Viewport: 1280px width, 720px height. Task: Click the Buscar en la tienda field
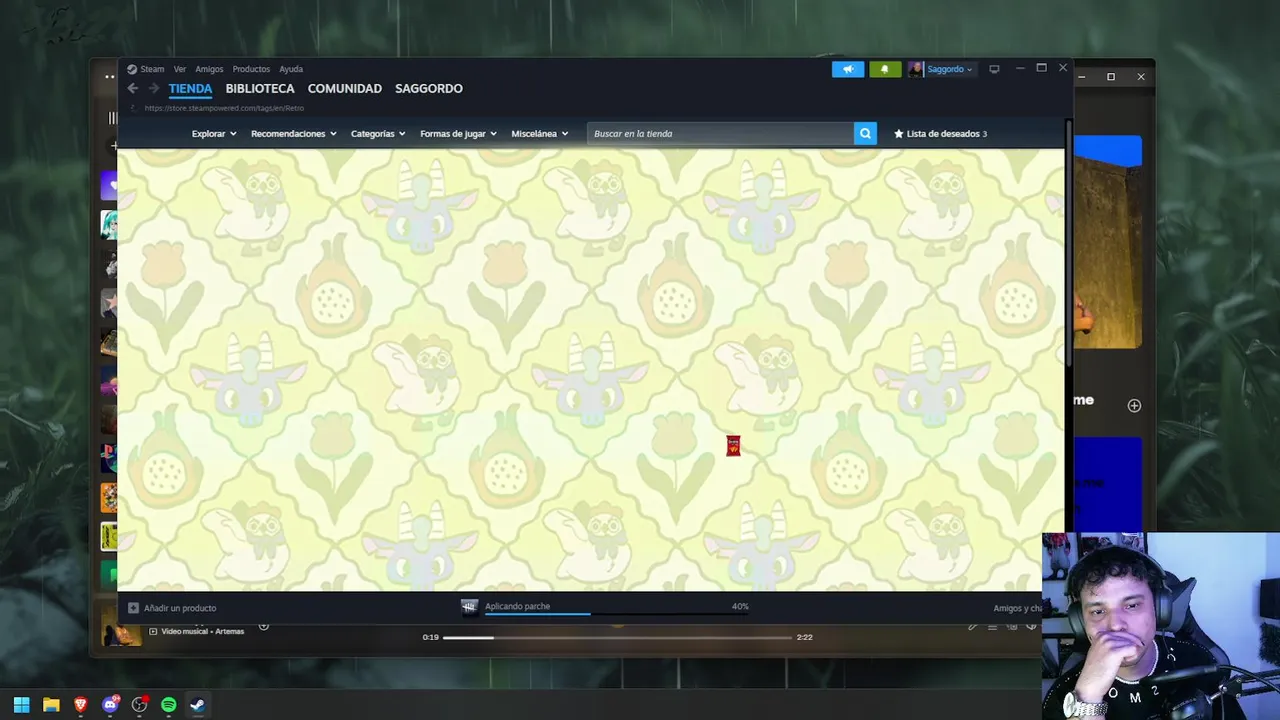(x=720, y=134)
